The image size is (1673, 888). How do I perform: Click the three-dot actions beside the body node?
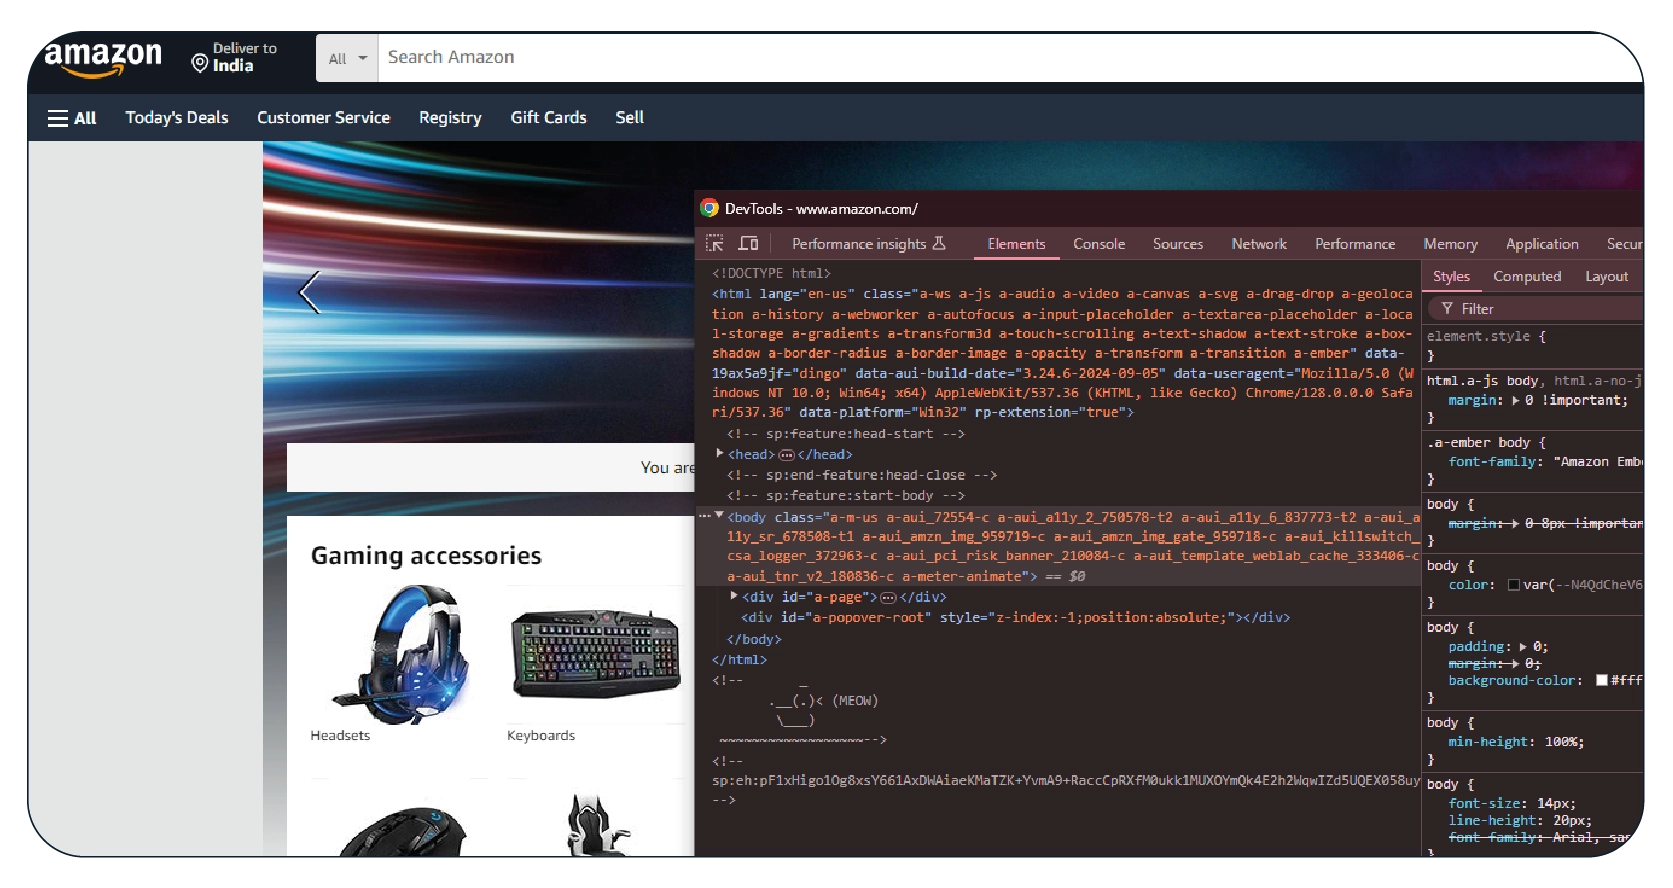point(704,516)
